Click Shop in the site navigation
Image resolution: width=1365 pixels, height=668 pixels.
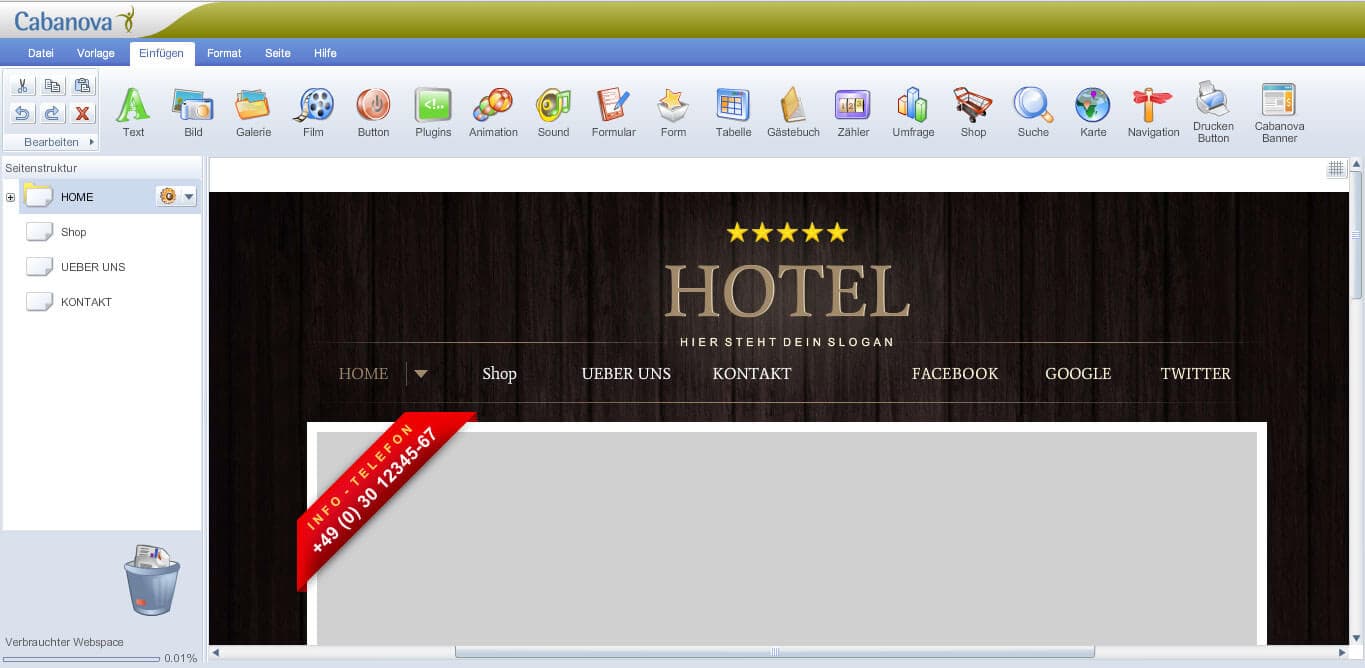499,374
